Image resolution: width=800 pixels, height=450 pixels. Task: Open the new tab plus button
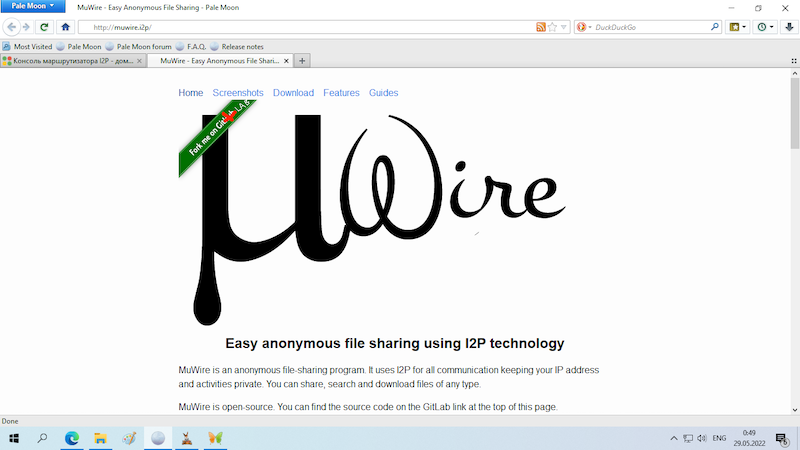click(302, 61)
